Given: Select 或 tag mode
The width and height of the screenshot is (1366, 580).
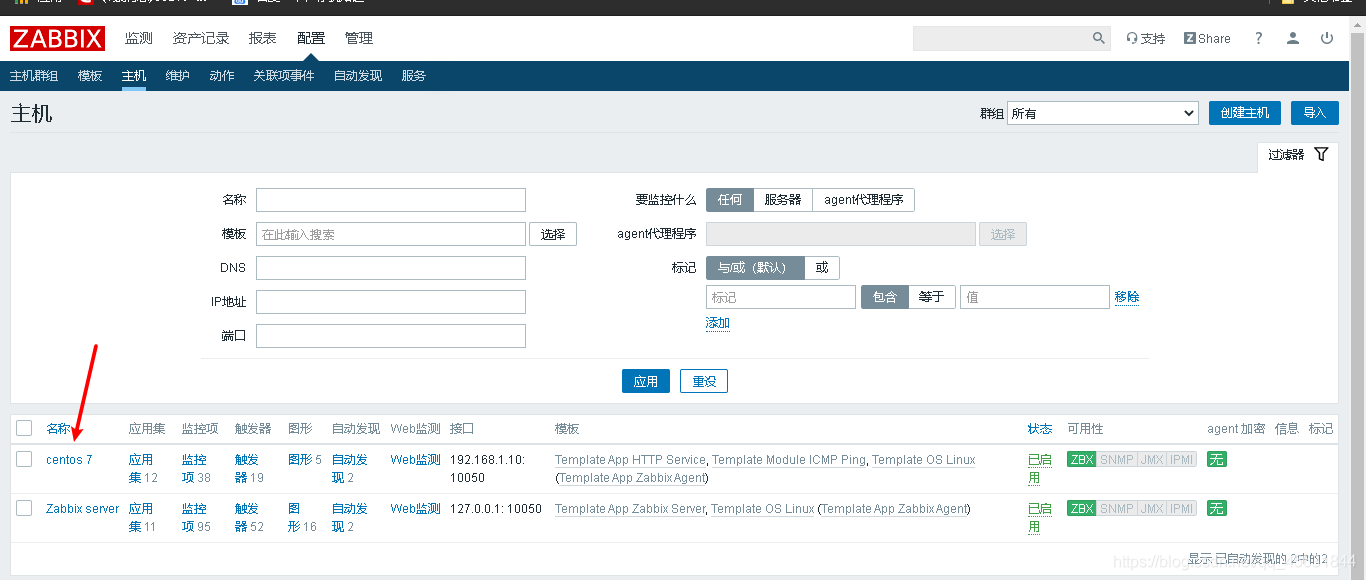Looking at the screenshot, I should 822,268.
